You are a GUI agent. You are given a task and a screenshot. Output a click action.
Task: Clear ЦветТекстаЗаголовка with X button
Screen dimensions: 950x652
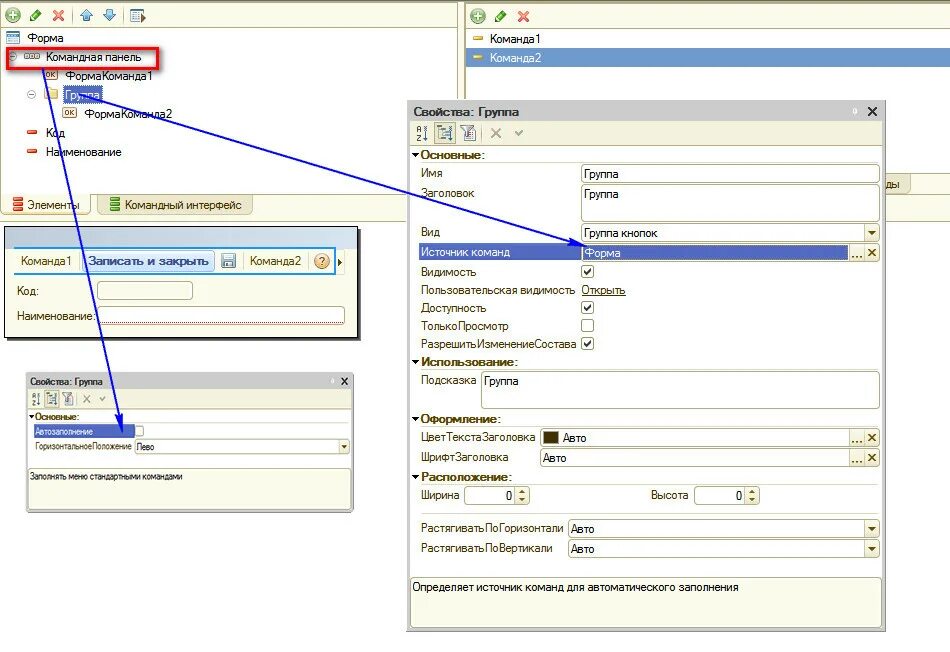click(872, 437)
